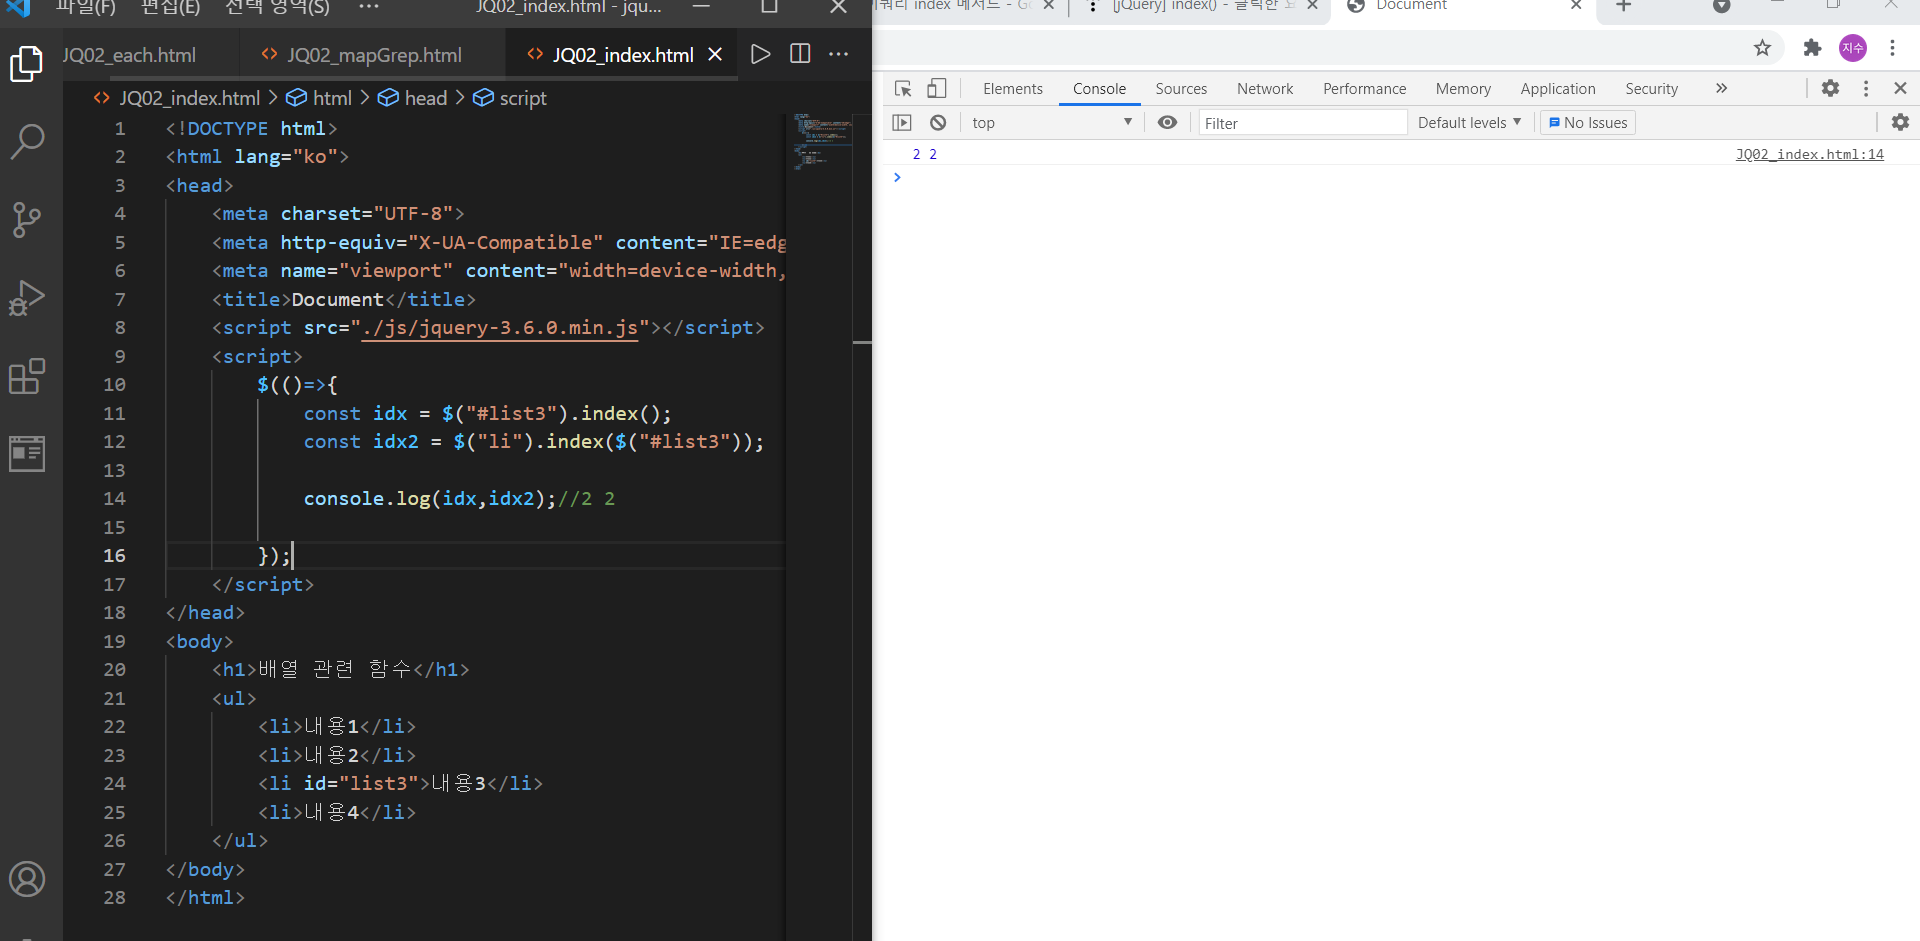
Task: Run the current file with play button
Action: click(x=761, y=54)
